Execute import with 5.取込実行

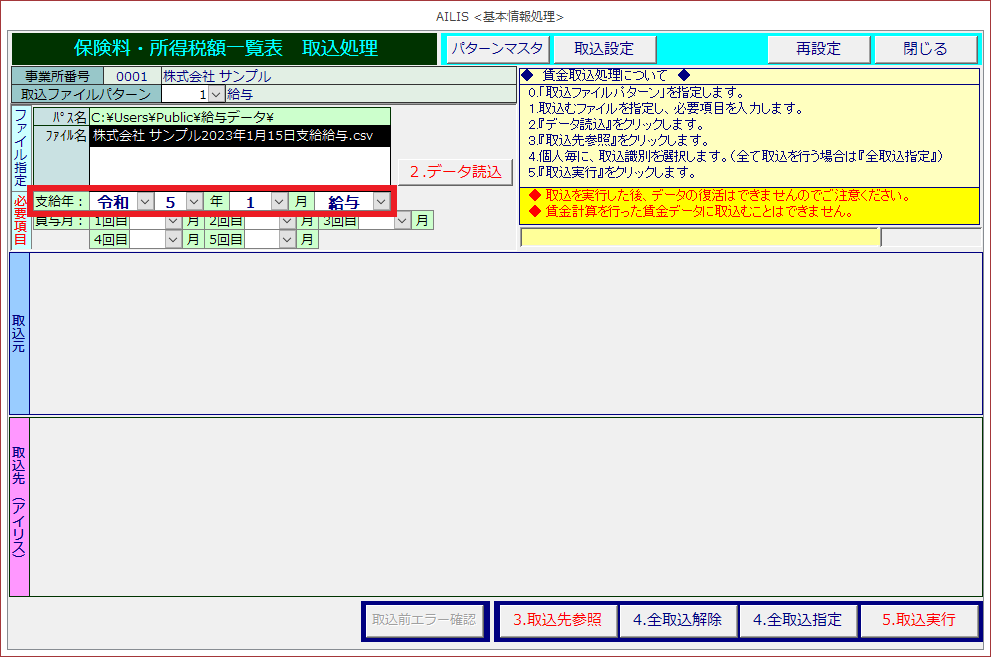tap(918, 619)
